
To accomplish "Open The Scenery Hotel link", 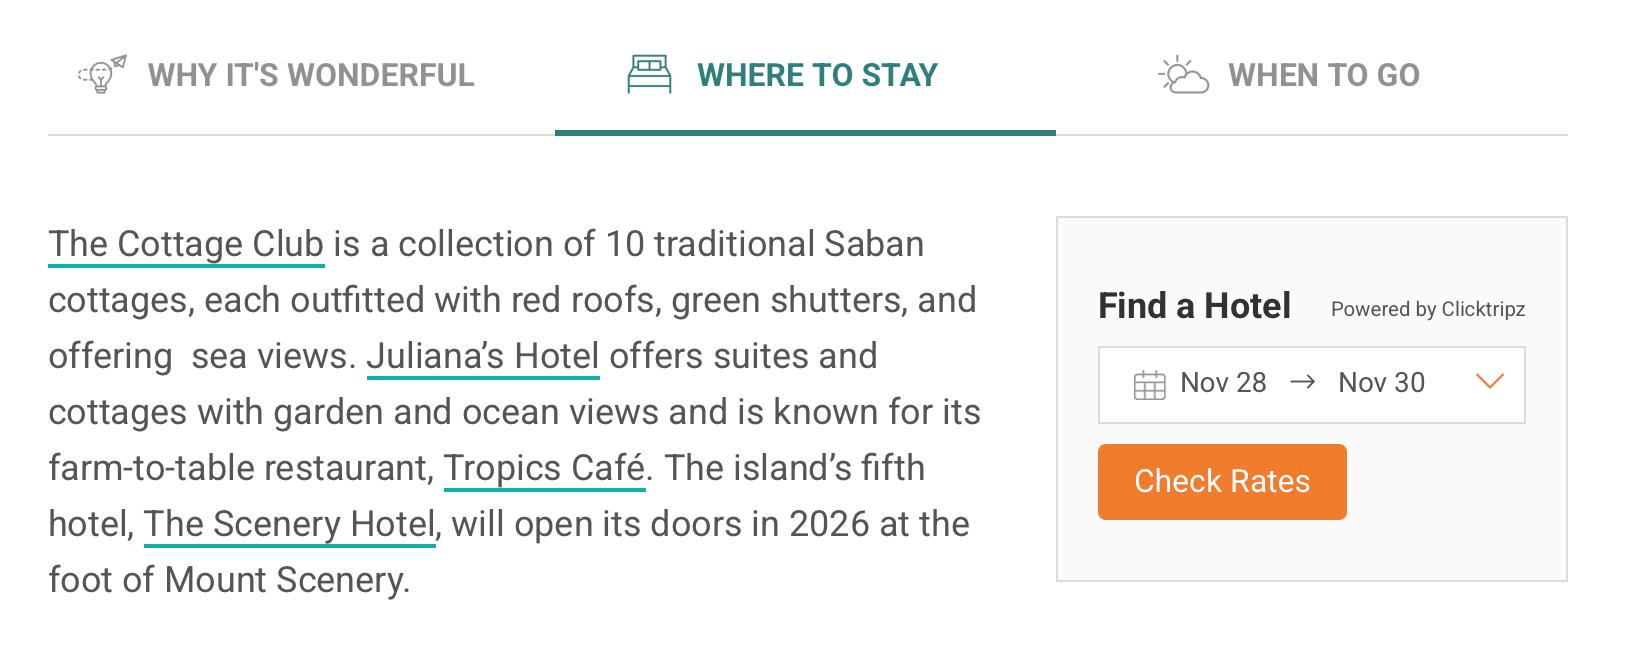I will point(289,524).
